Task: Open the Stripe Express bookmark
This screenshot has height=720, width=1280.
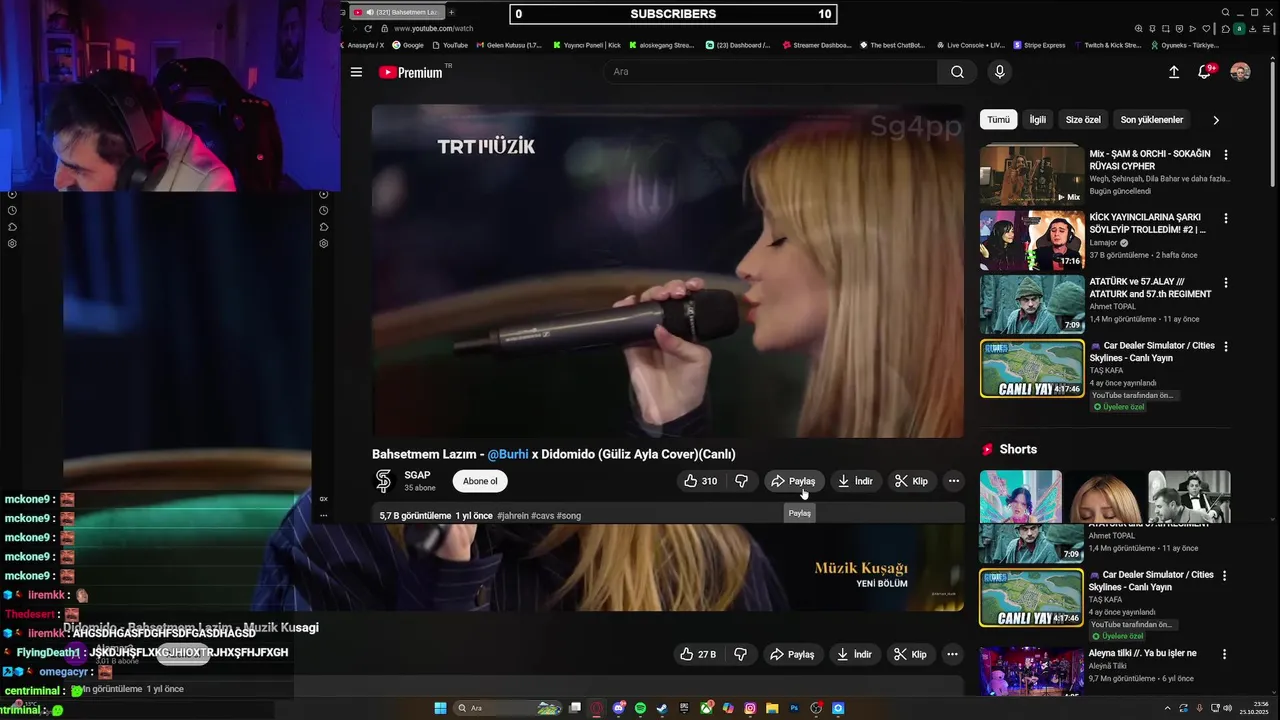Action: (x=1039, y=45)
